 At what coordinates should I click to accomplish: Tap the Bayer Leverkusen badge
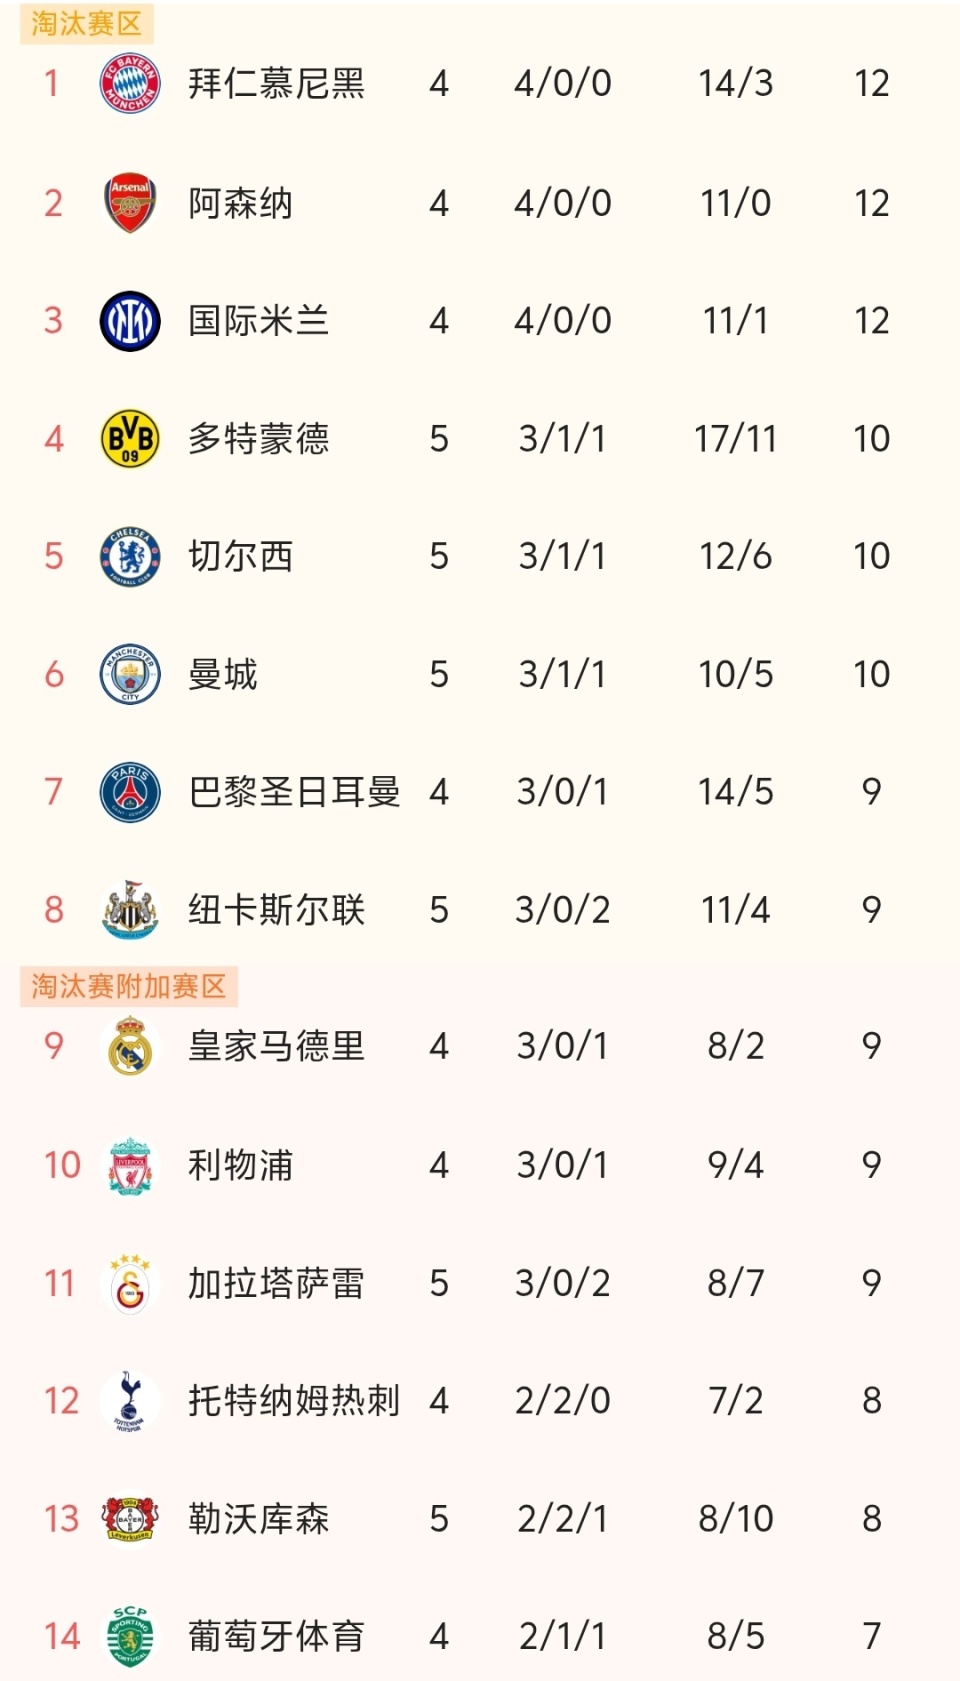coord(130,1519)
